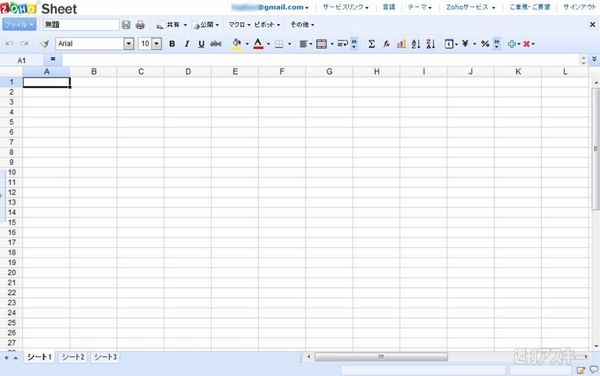The height and width of the screenshot is (376, 600).
Task: Toggle bold formatting
Action: (x=172, y=44)
